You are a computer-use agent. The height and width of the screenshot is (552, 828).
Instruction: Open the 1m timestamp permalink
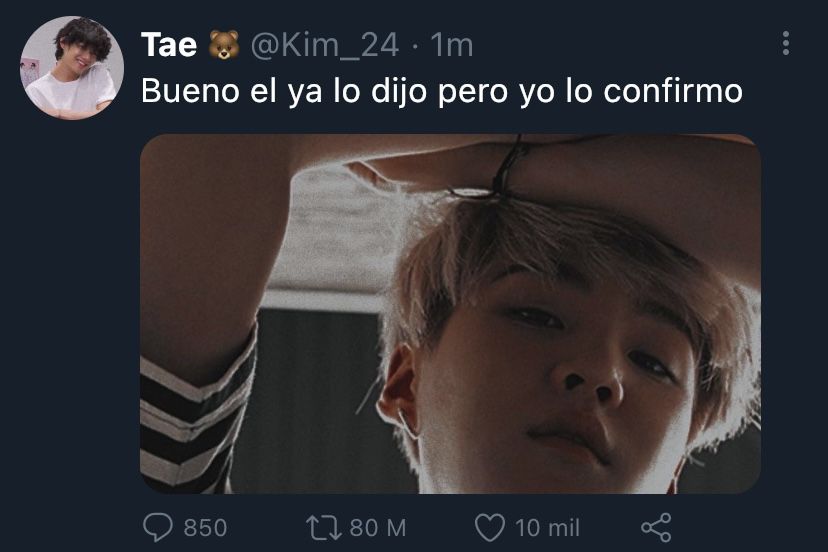451,45
